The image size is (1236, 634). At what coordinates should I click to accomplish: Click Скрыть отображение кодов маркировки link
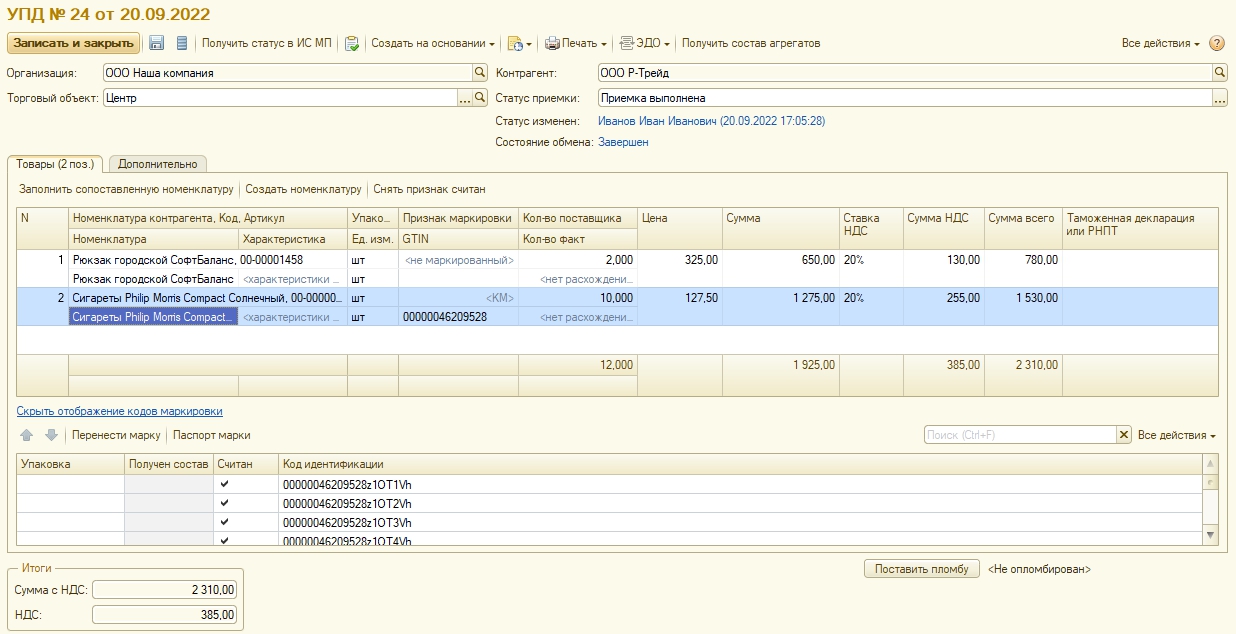(x=119, y=411)
